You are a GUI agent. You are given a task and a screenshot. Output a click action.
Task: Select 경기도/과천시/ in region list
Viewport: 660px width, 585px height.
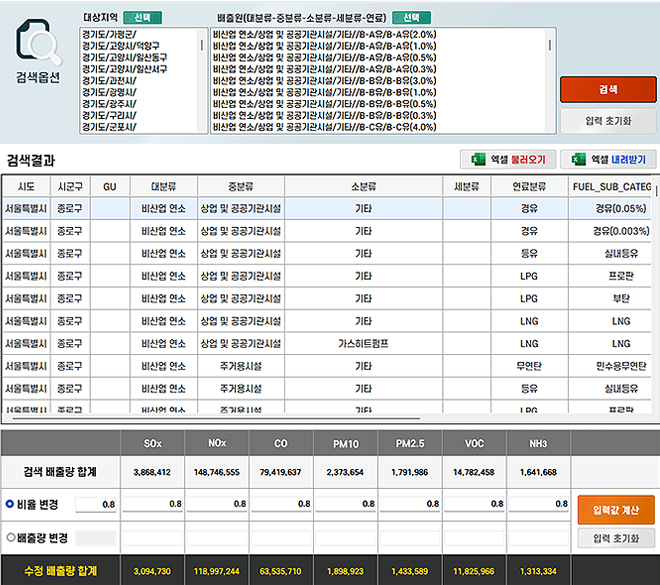click(109, 80)
